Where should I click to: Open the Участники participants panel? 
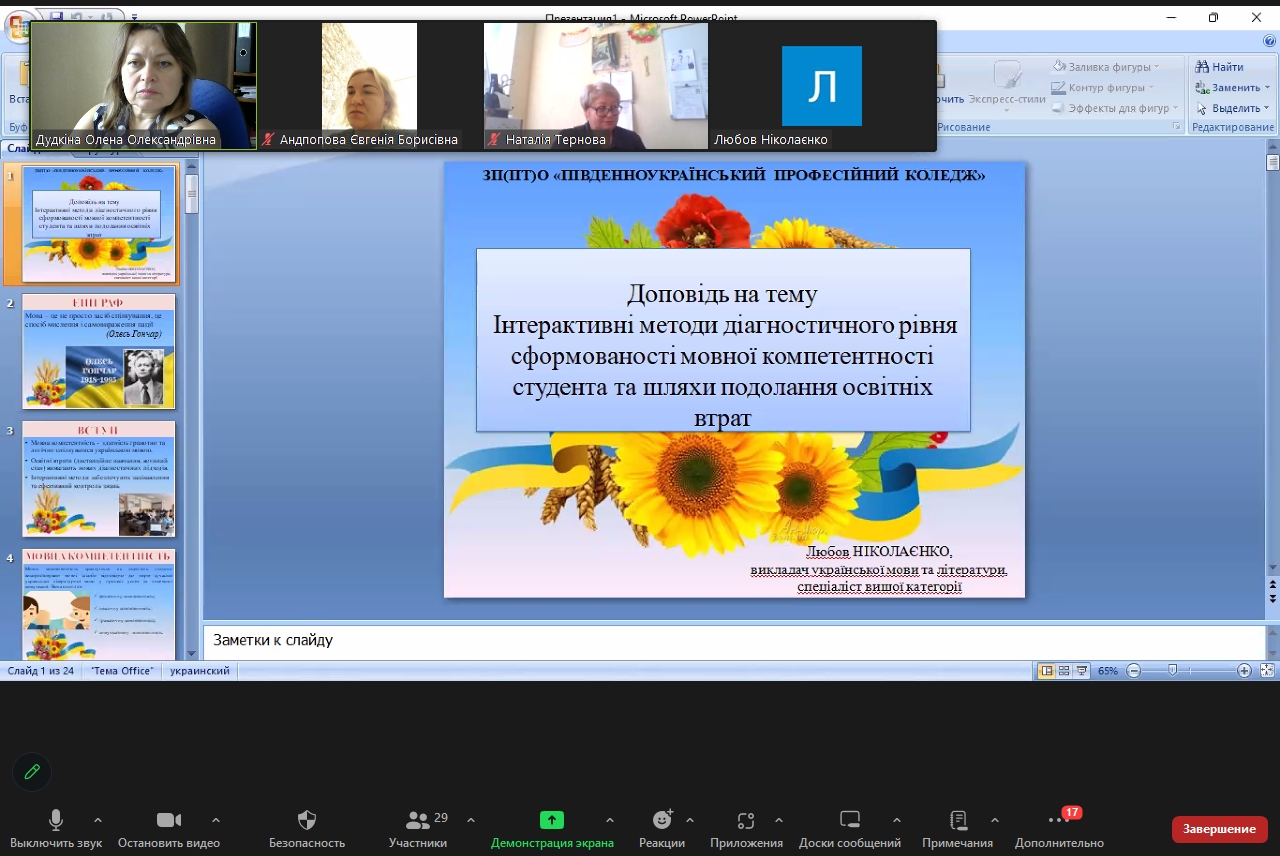coord(418,829)
